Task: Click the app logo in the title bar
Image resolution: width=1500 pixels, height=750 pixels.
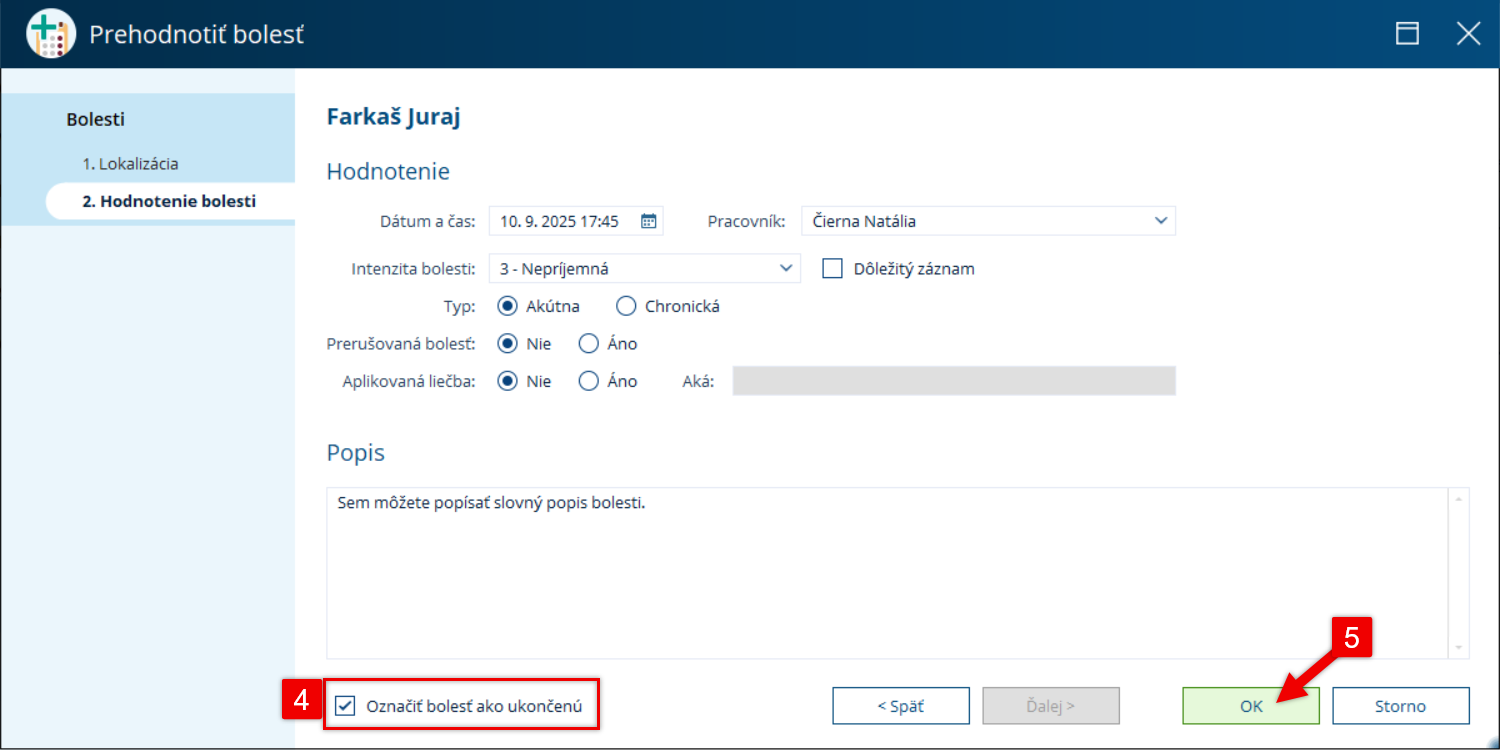Action: (51, 34)
